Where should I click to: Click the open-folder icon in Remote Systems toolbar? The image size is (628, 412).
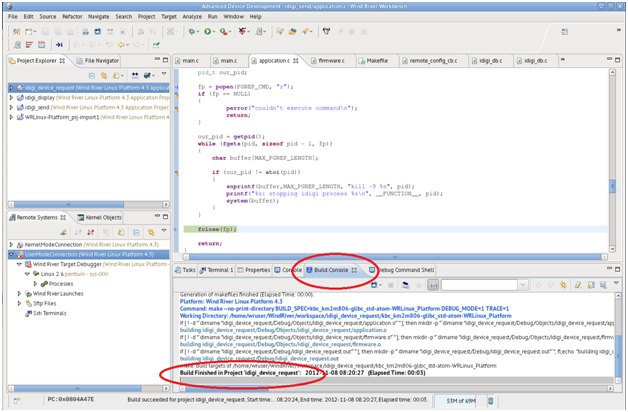pos(121,232)
